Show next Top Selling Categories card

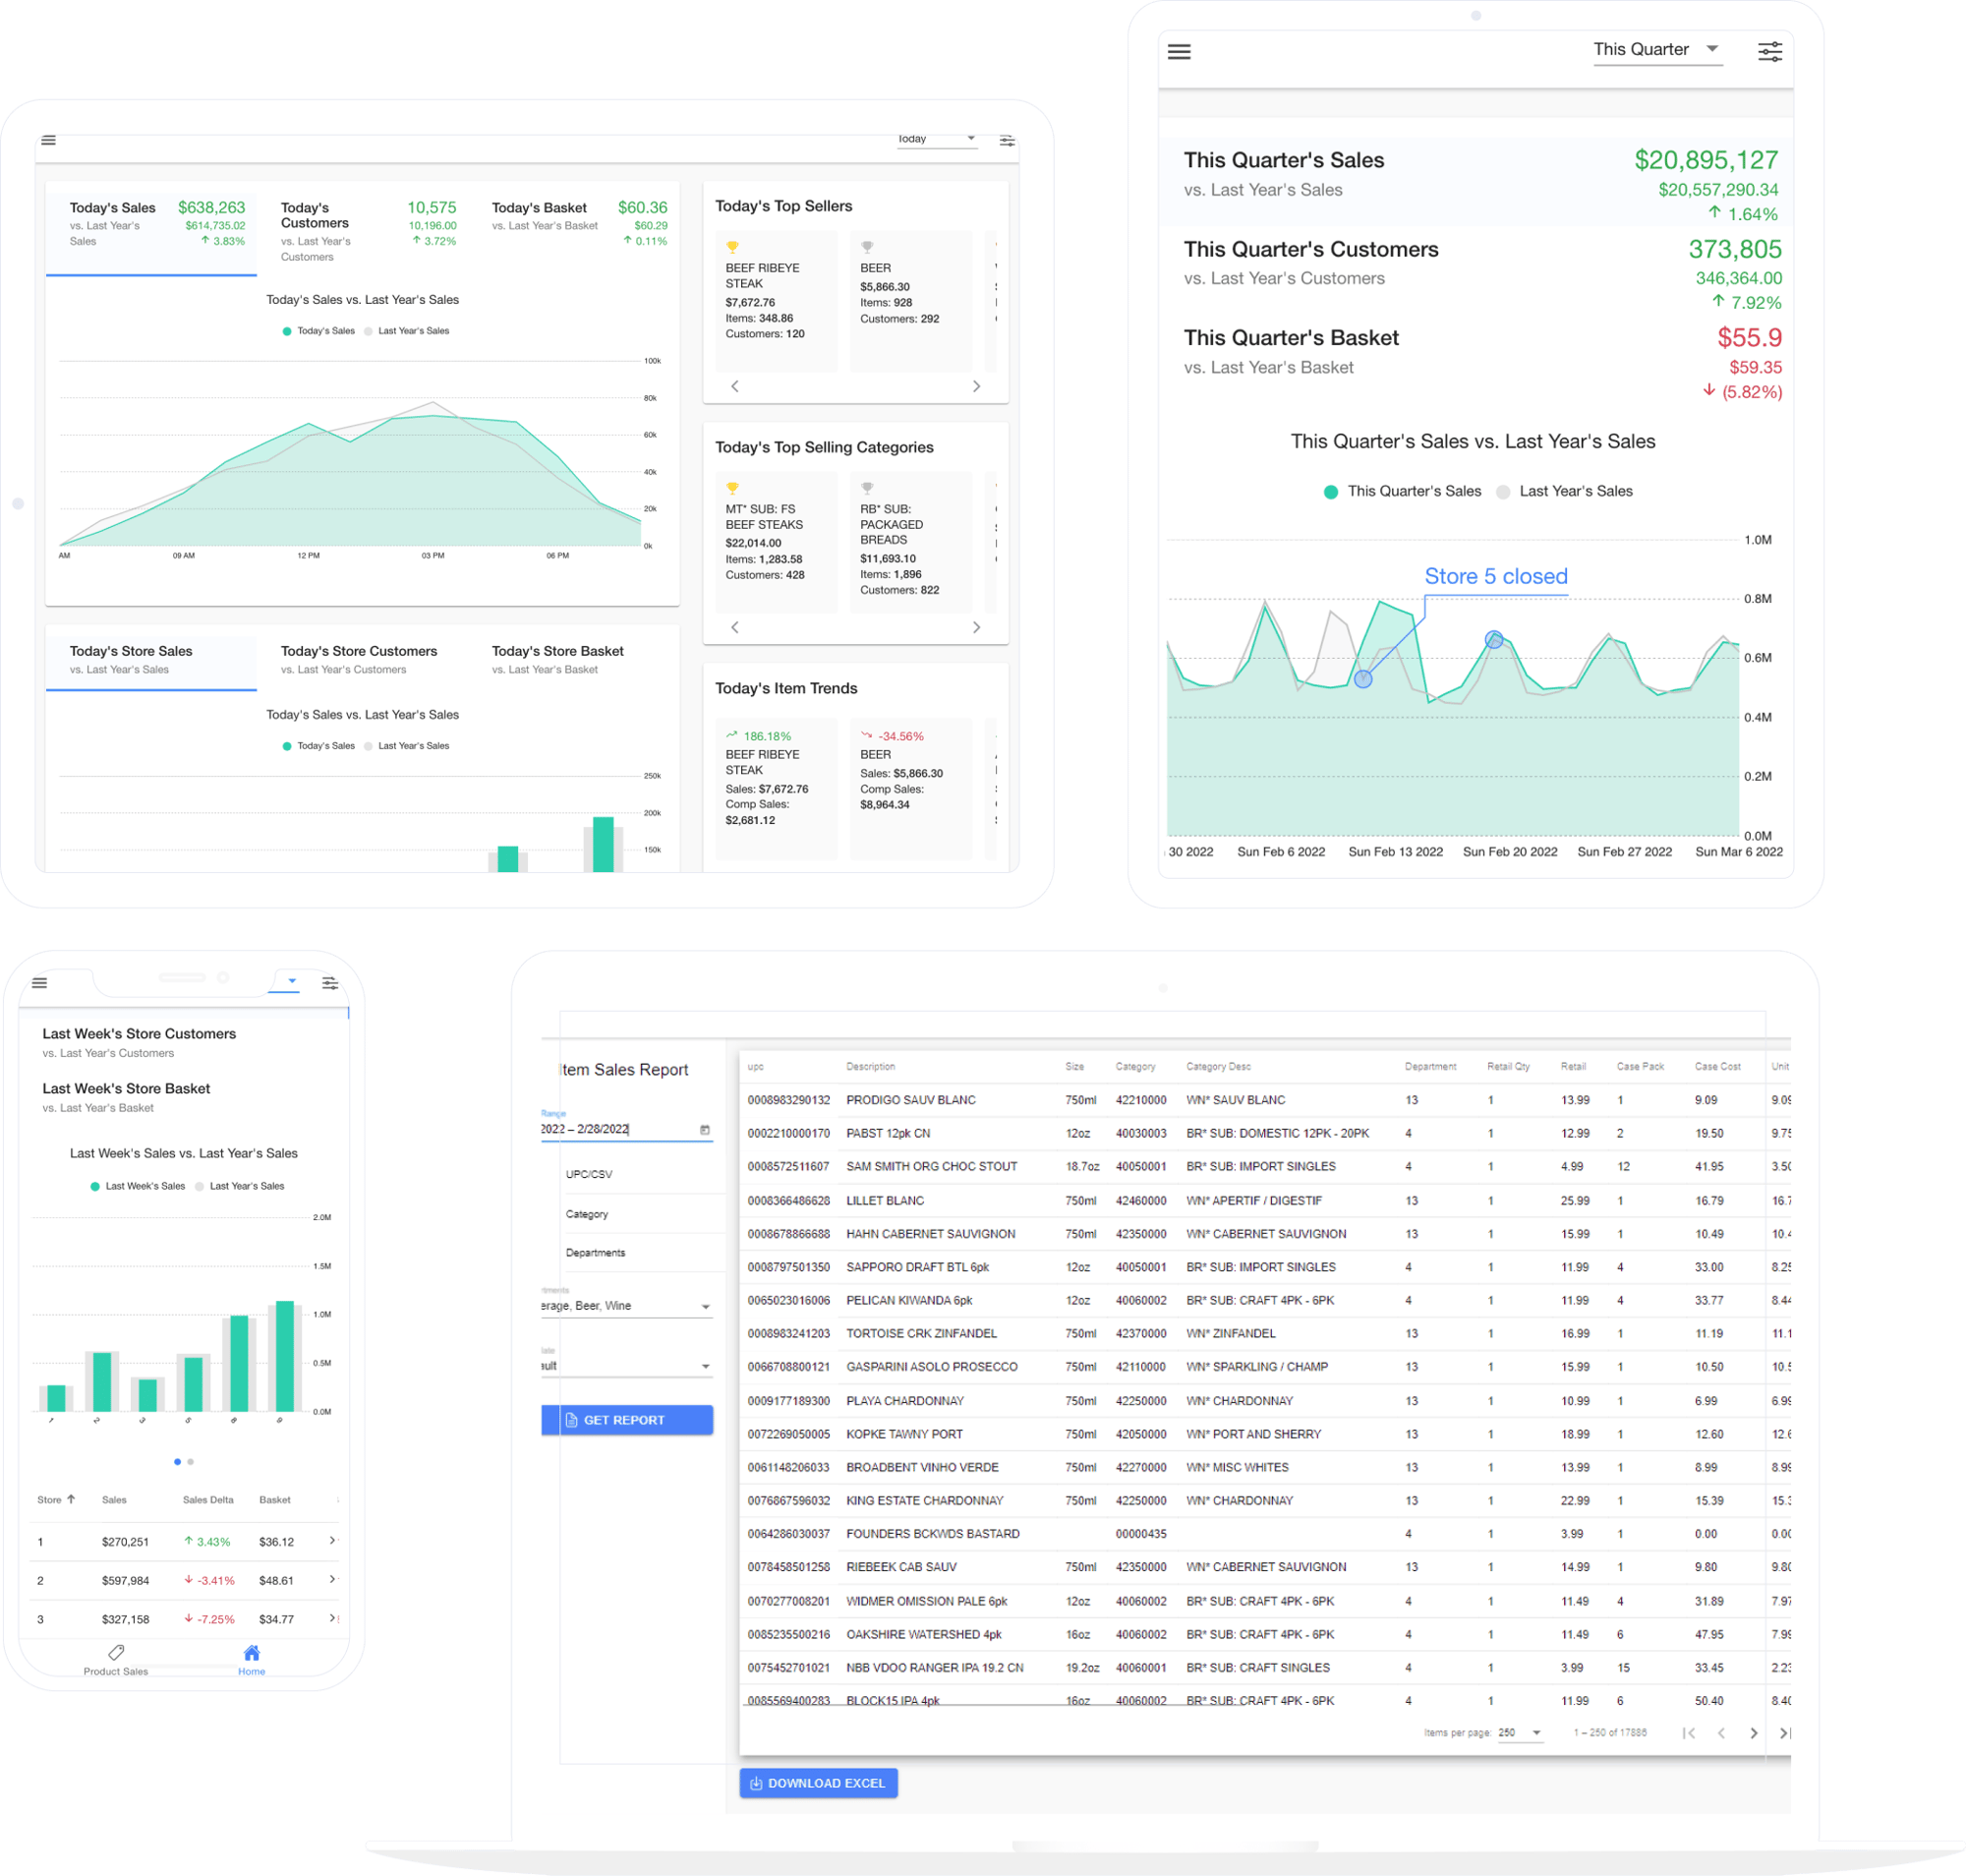coord(976,627)
